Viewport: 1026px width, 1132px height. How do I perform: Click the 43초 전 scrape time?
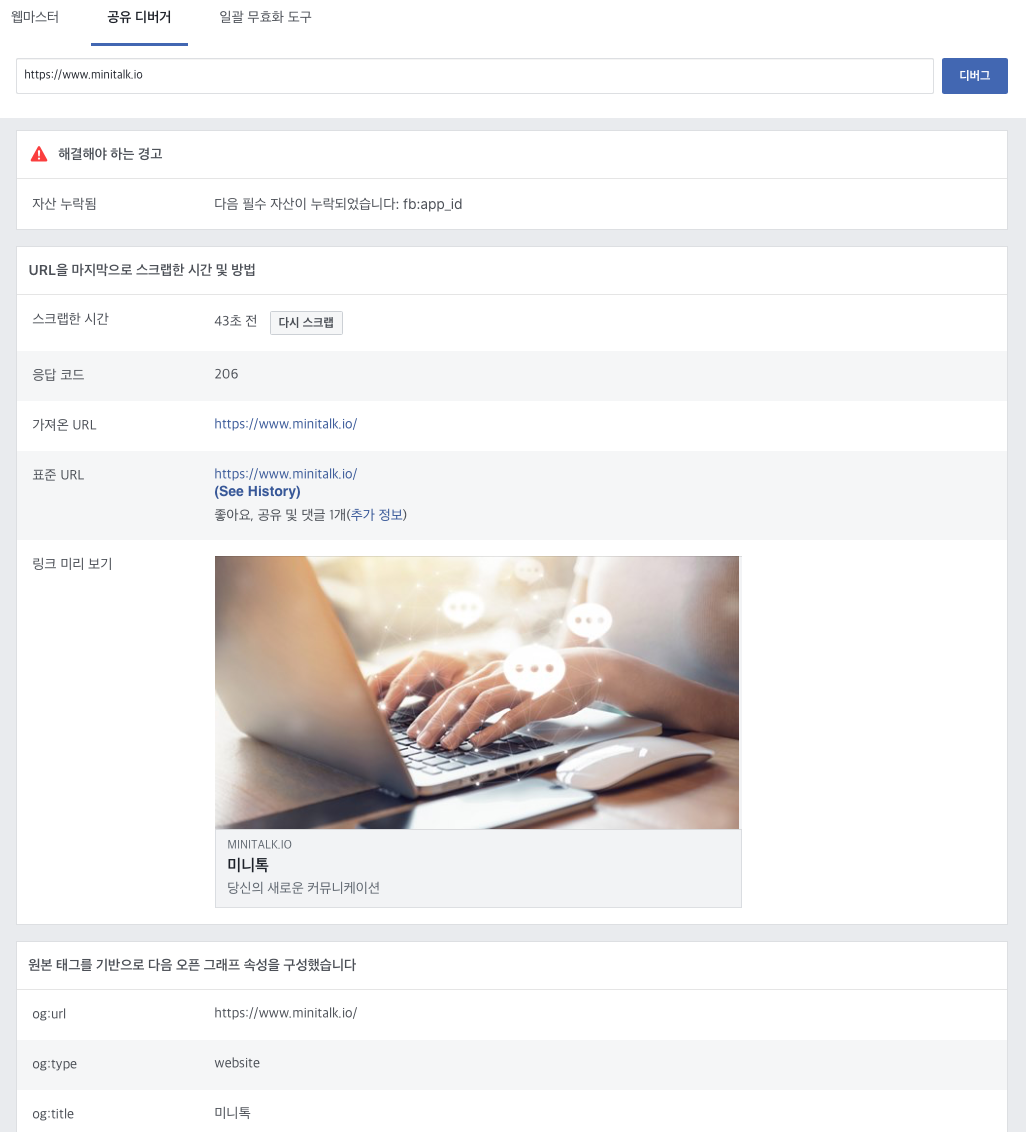click(x=235, y=321)
